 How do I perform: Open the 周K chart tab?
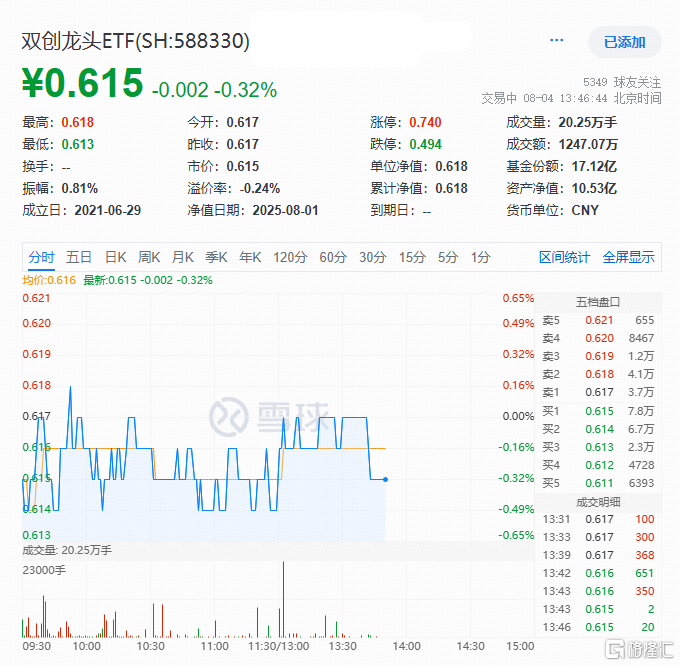point(149,257)
